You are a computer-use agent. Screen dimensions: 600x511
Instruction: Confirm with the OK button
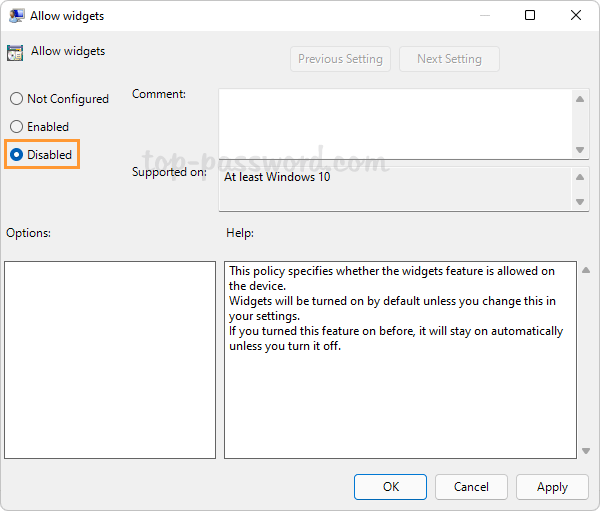[390, 487]
